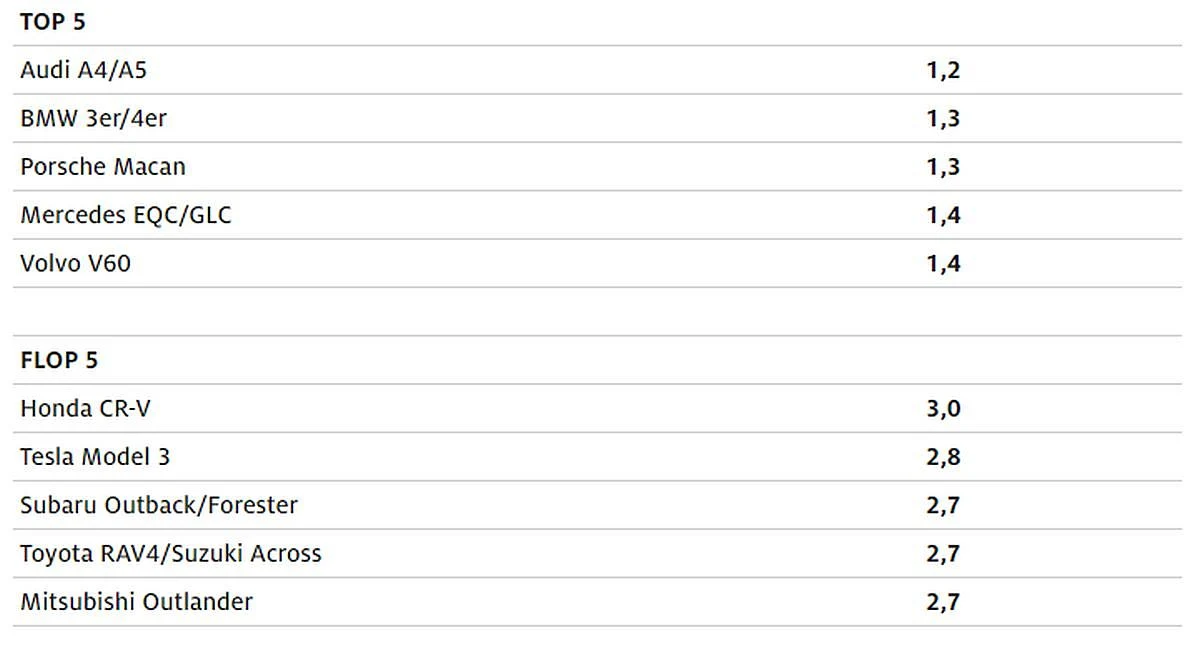The image size is (1200, 668).
Task: Select the Porsche Macan model name
Action: [103, 166]
